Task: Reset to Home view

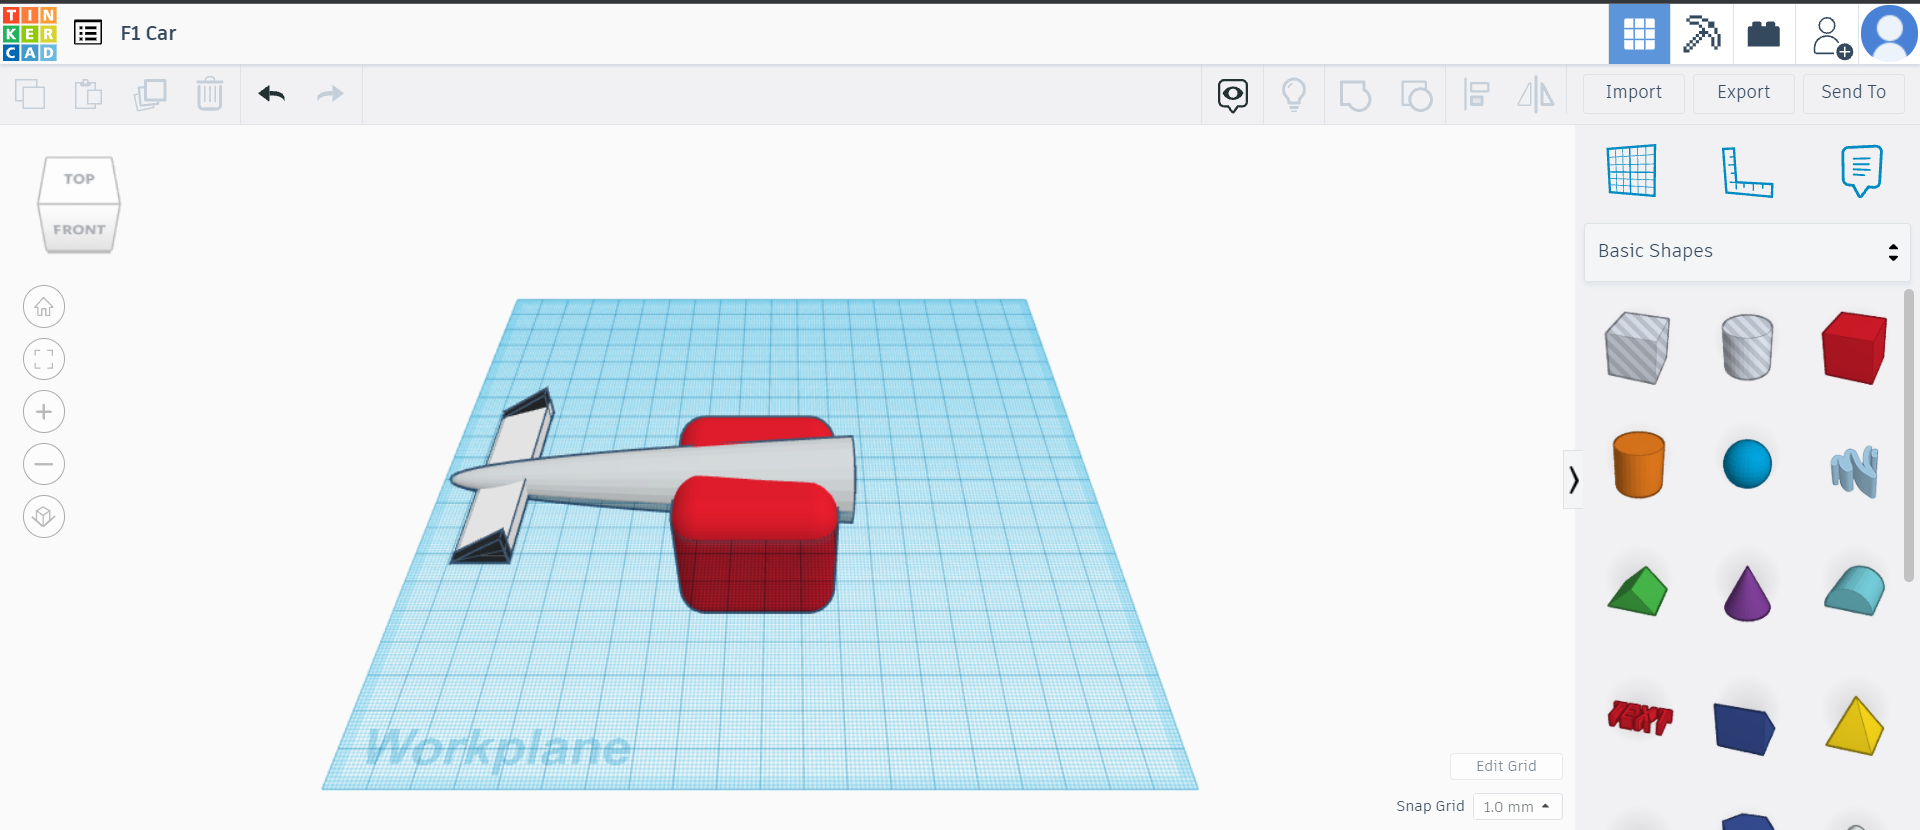Action: point(44,307)
